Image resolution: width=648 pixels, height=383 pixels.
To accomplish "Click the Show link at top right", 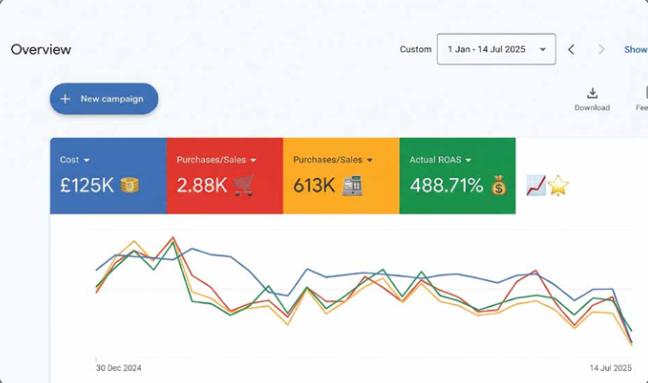I will [x=636, y=50].
